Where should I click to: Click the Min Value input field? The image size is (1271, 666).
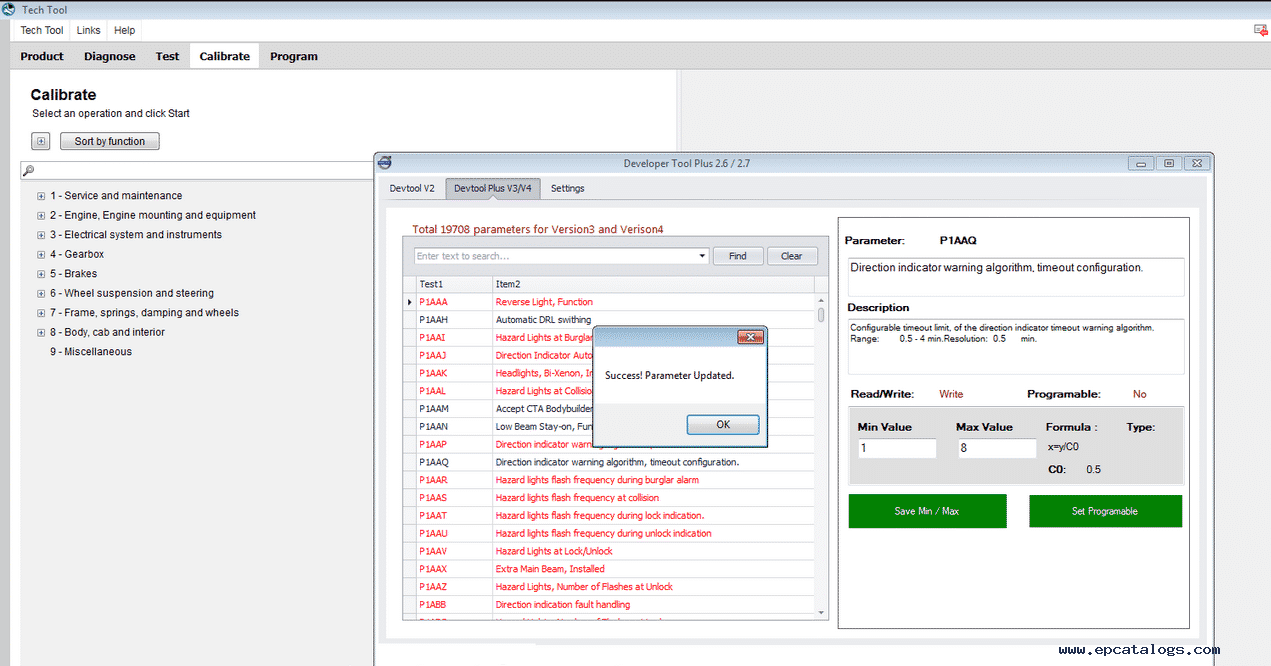[x=897, y=448]
